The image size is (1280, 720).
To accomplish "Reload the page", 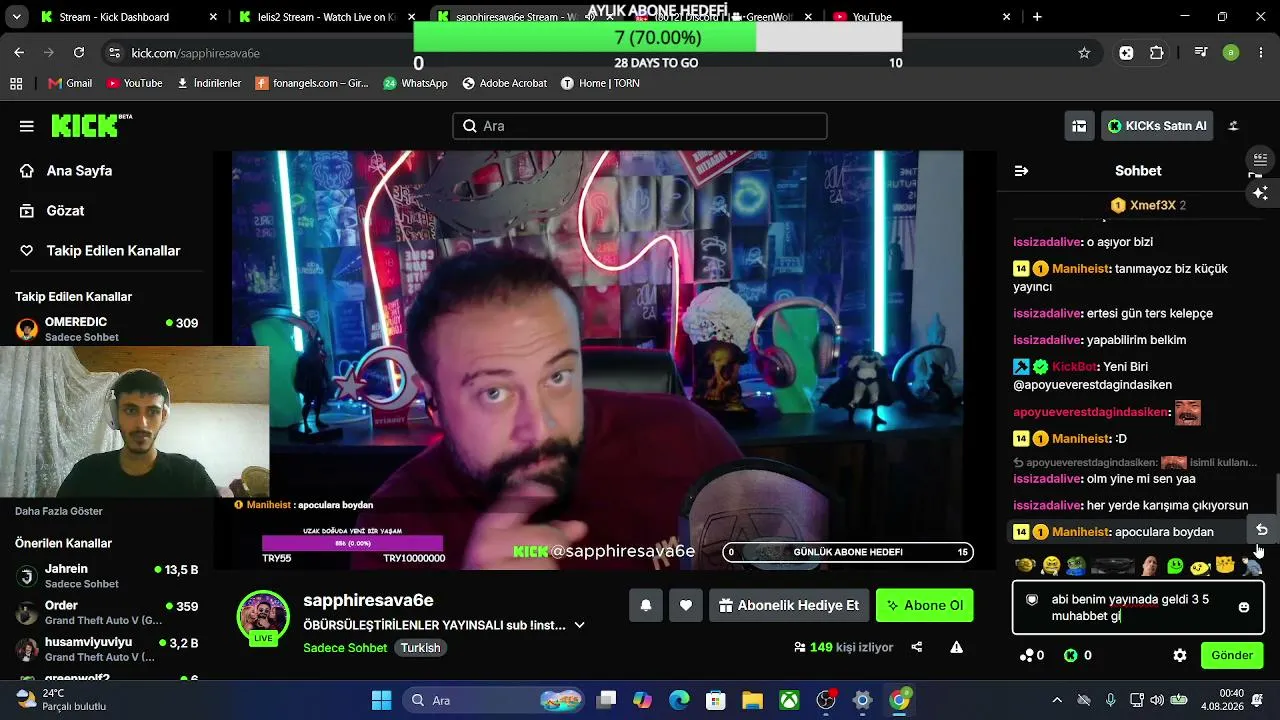I will click(79, 53).
